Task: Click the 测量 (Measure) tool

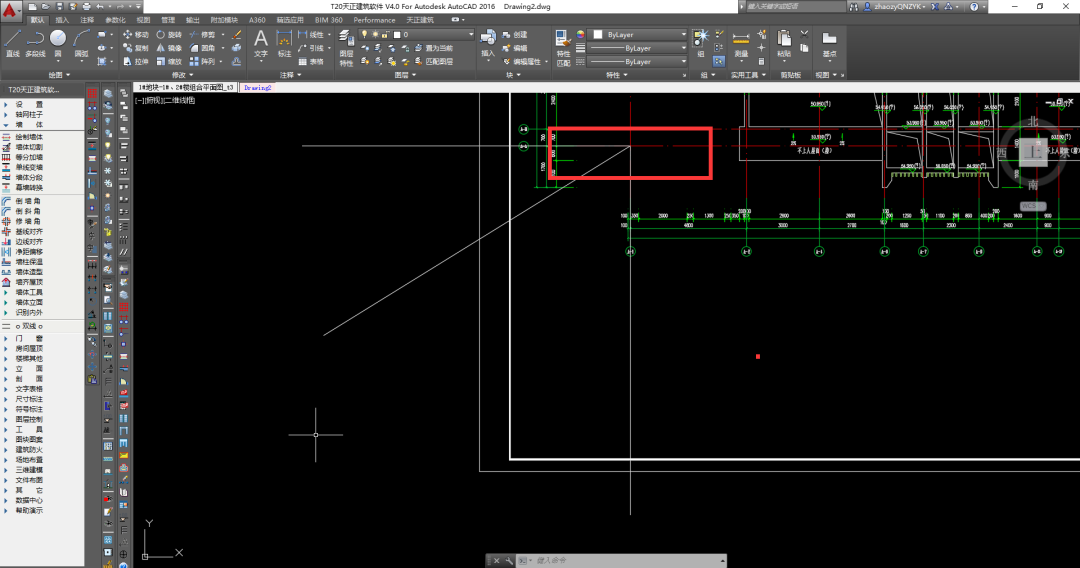Action: pyautogui.click(x=740, y=42)
